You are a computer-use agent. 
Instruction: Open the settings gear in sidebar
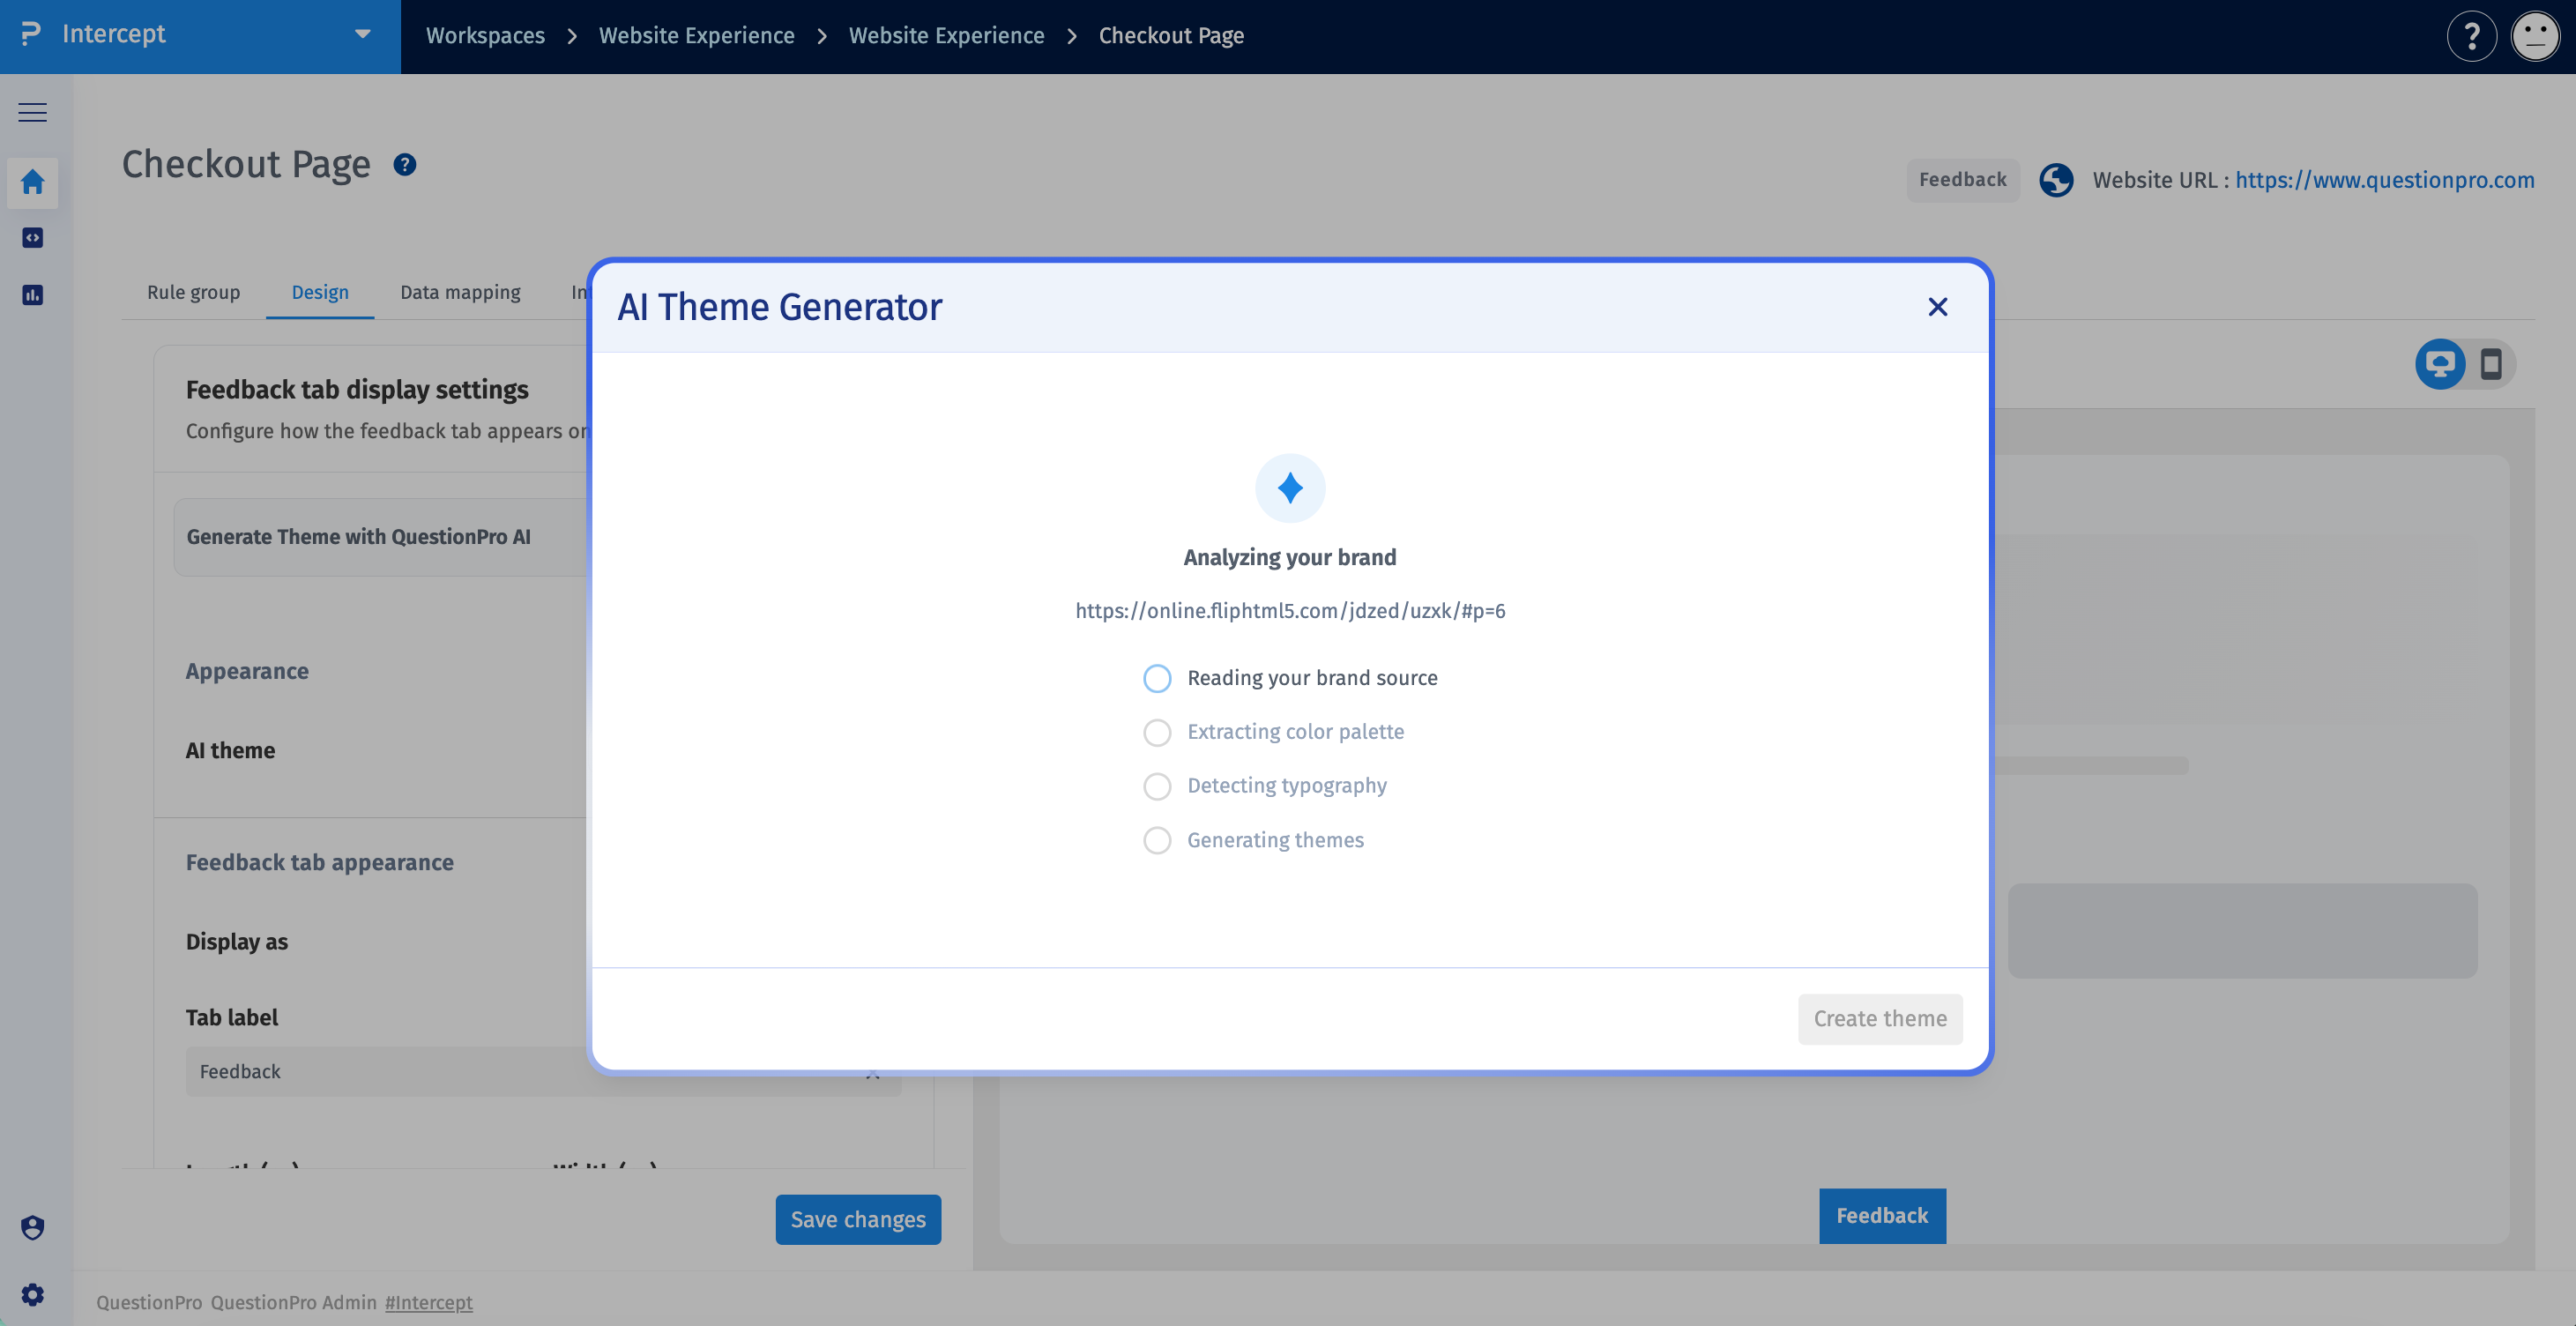click(32, 1294)
